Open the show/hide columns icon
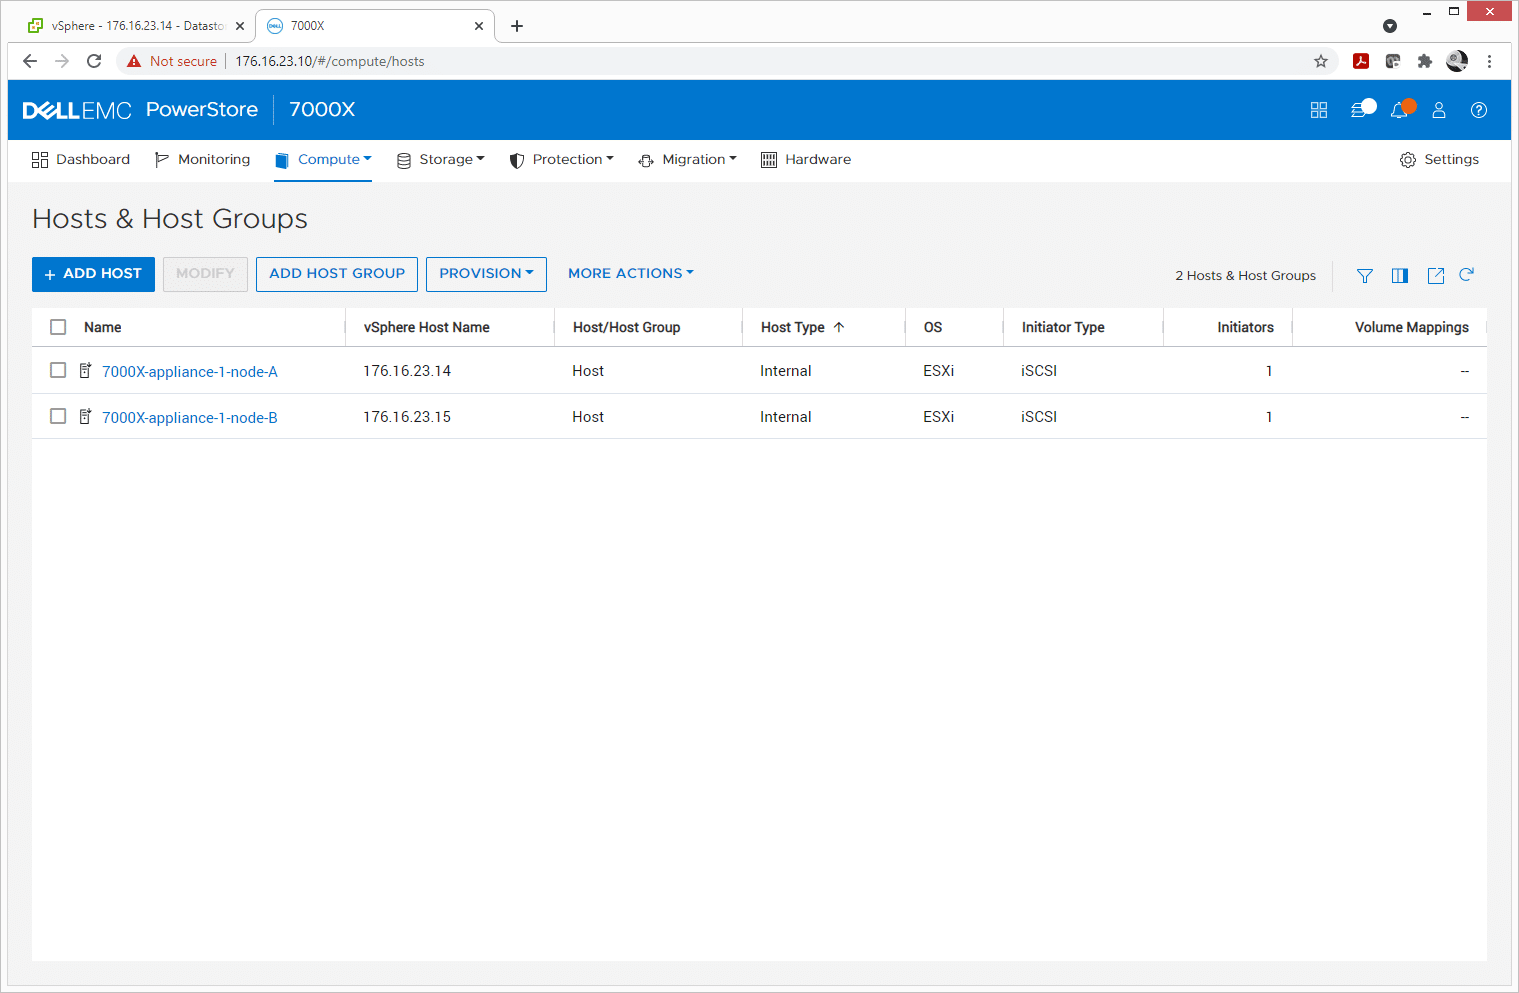 (1400, 276)
